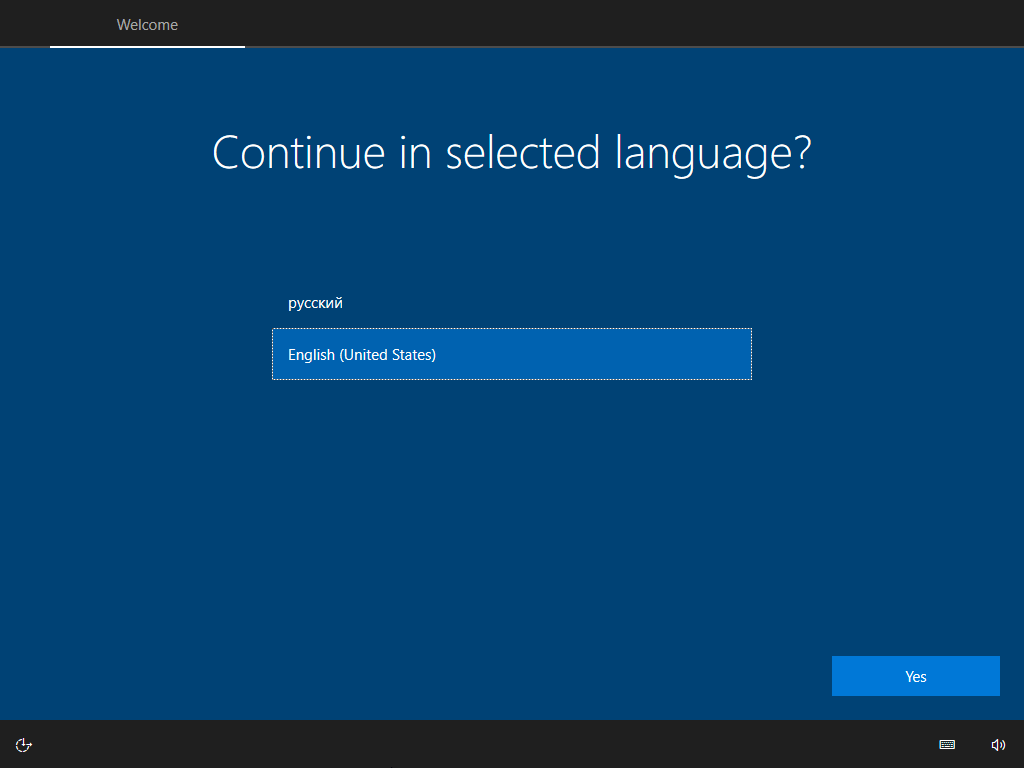Select English (United States) language
Image resolution: width=1024 pixels, height=768 pixels.
(512, 354)
